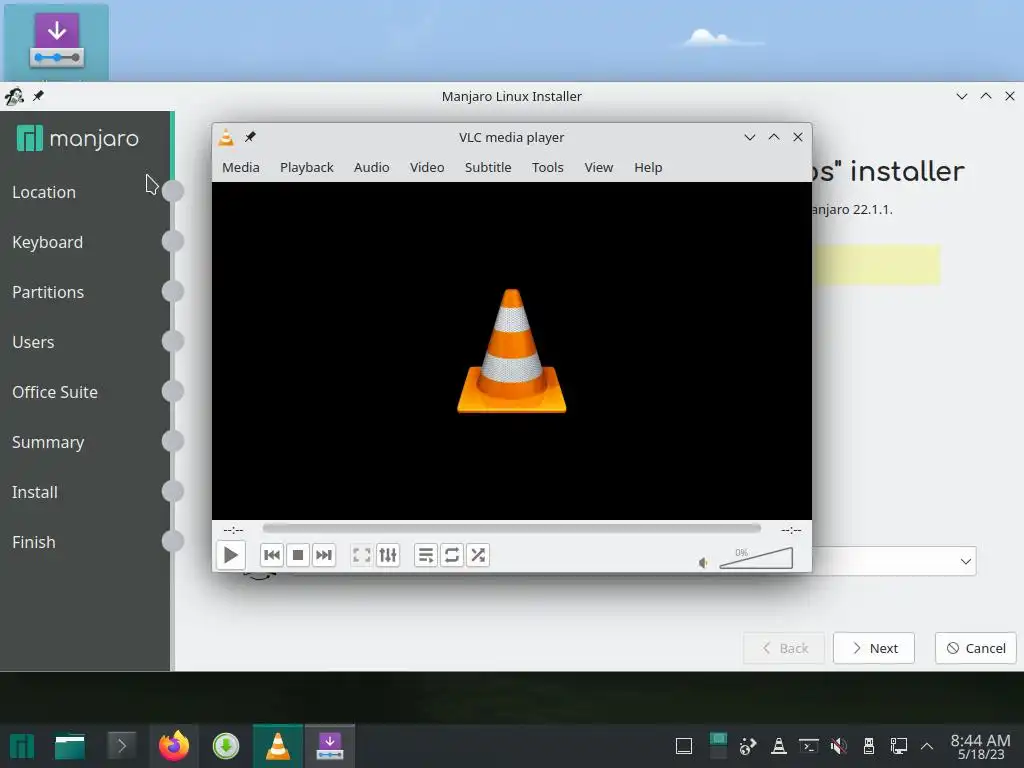
Task: Pin the VLC window on all desktops
Action: click(250, 137)
